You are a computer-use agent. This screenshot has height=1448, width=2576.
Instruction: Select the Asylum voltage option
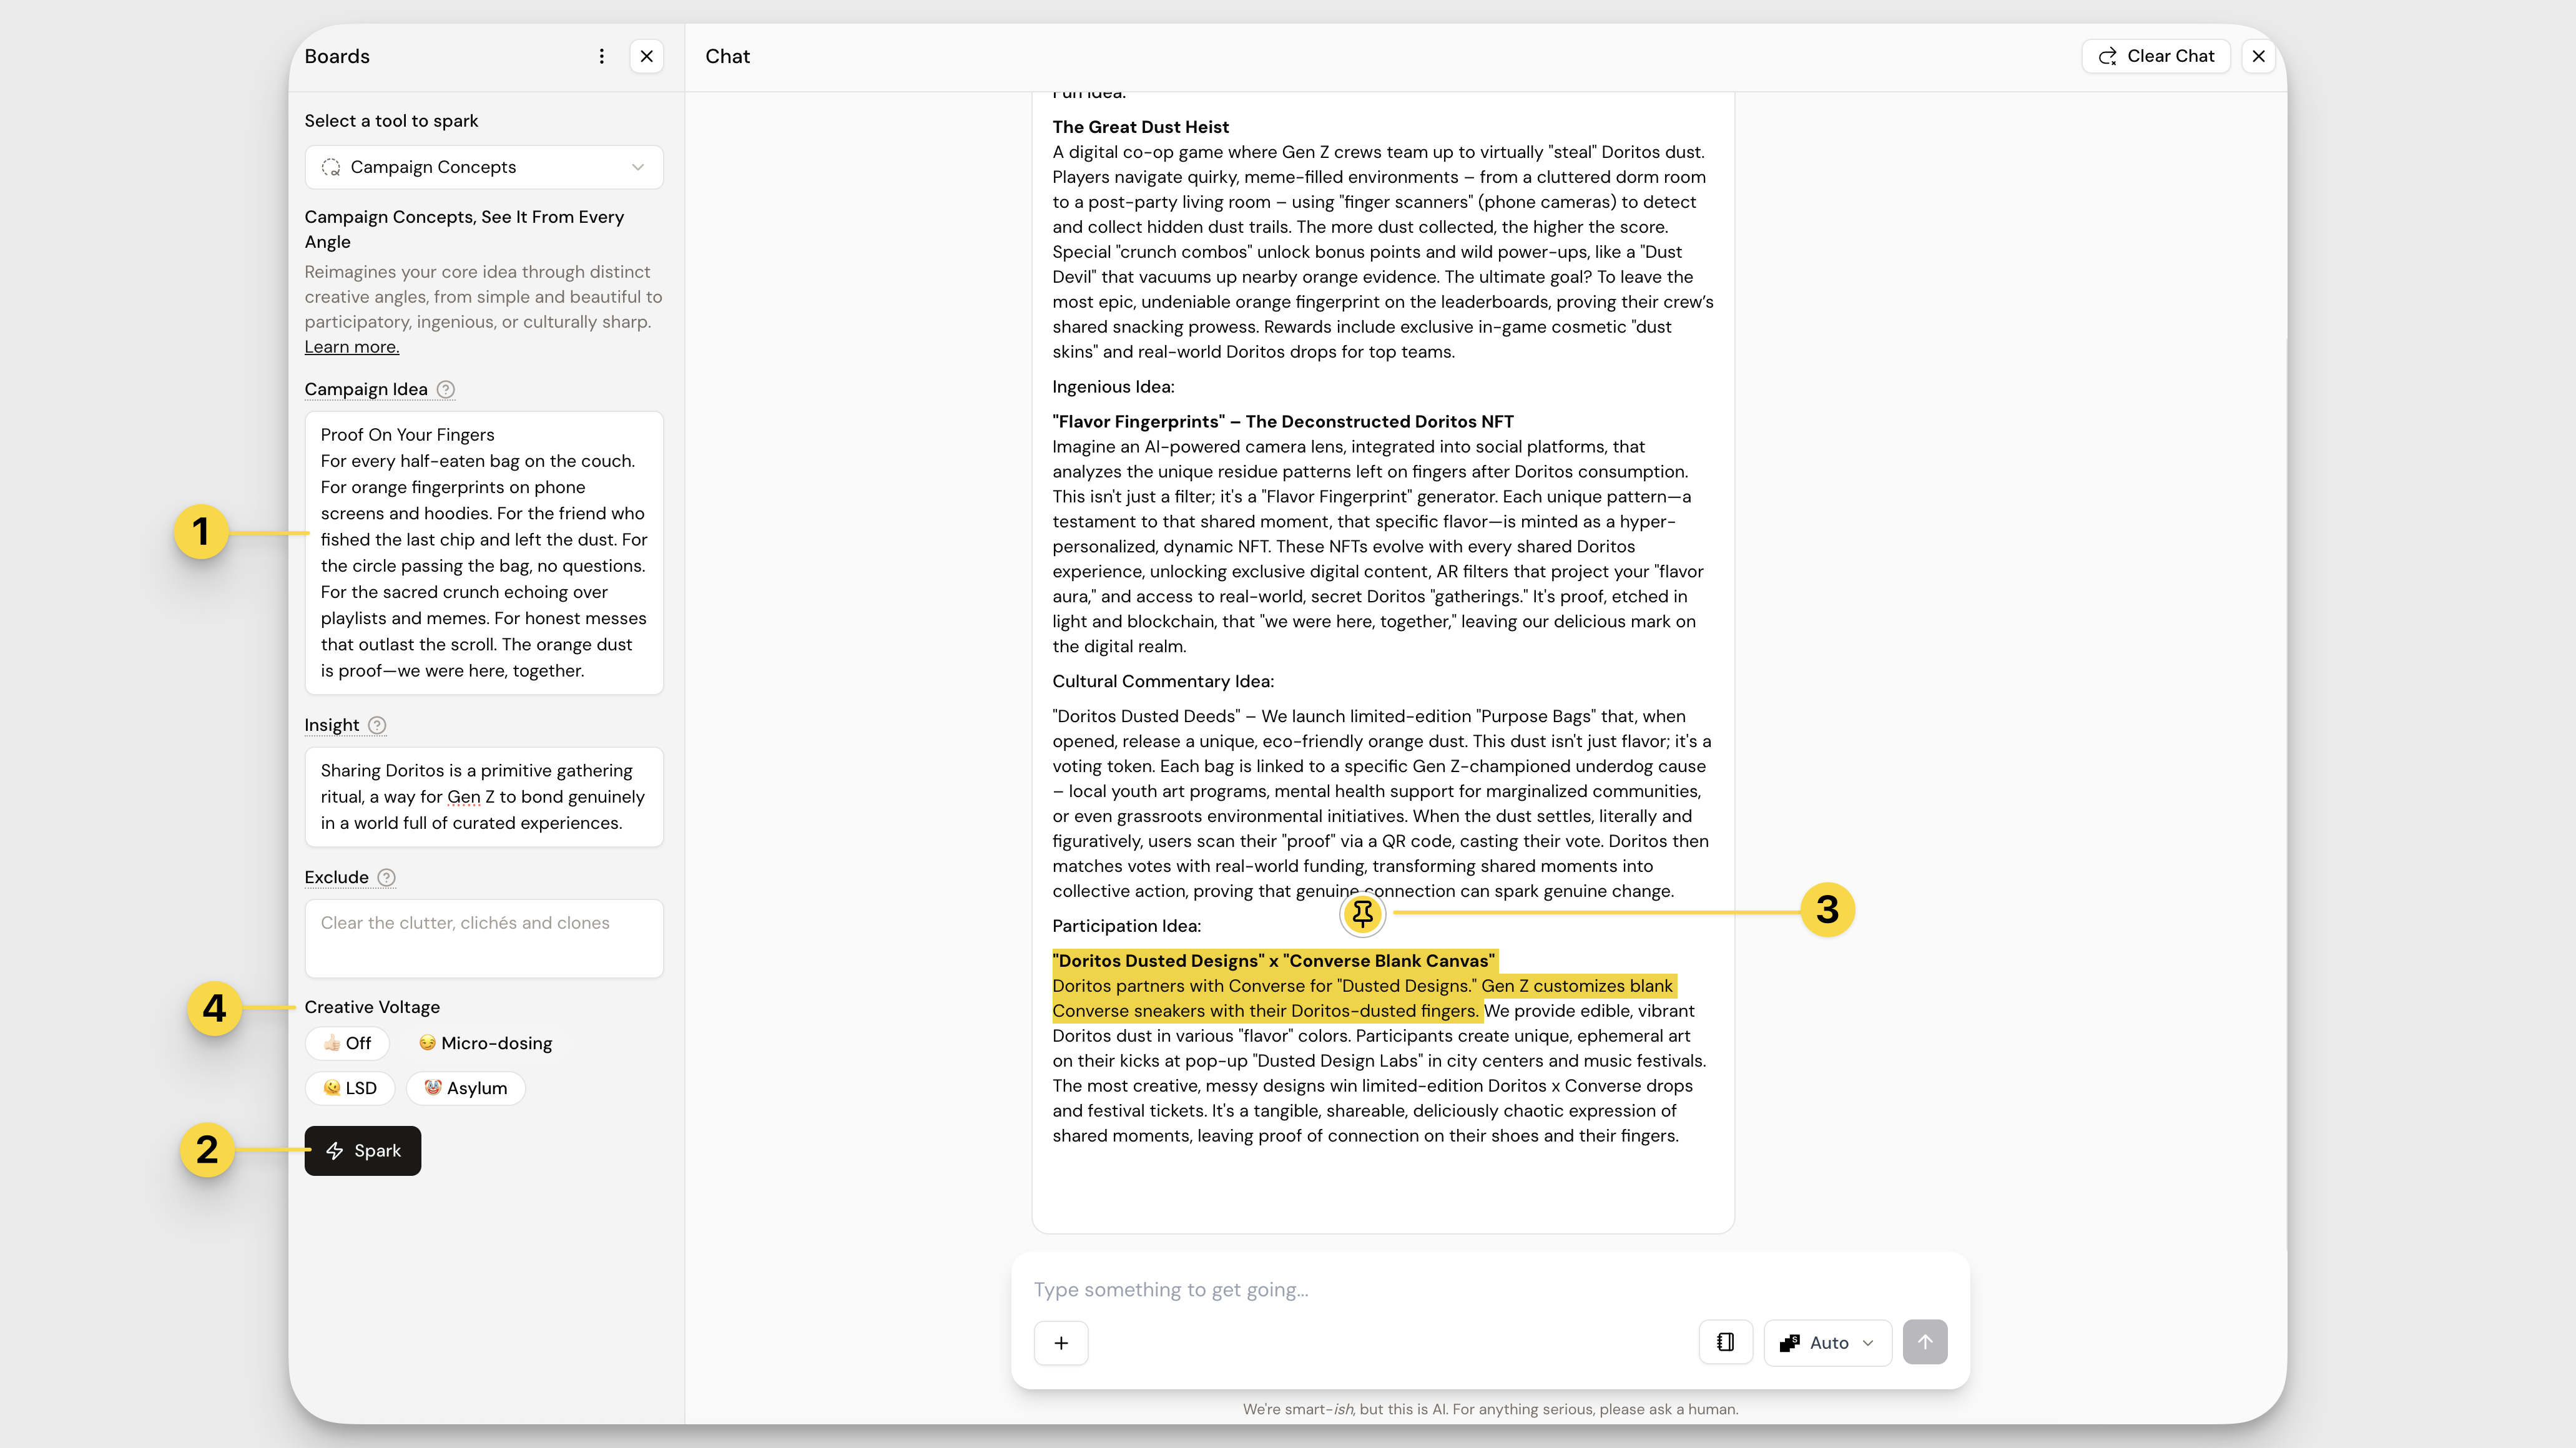point(466,1088)
